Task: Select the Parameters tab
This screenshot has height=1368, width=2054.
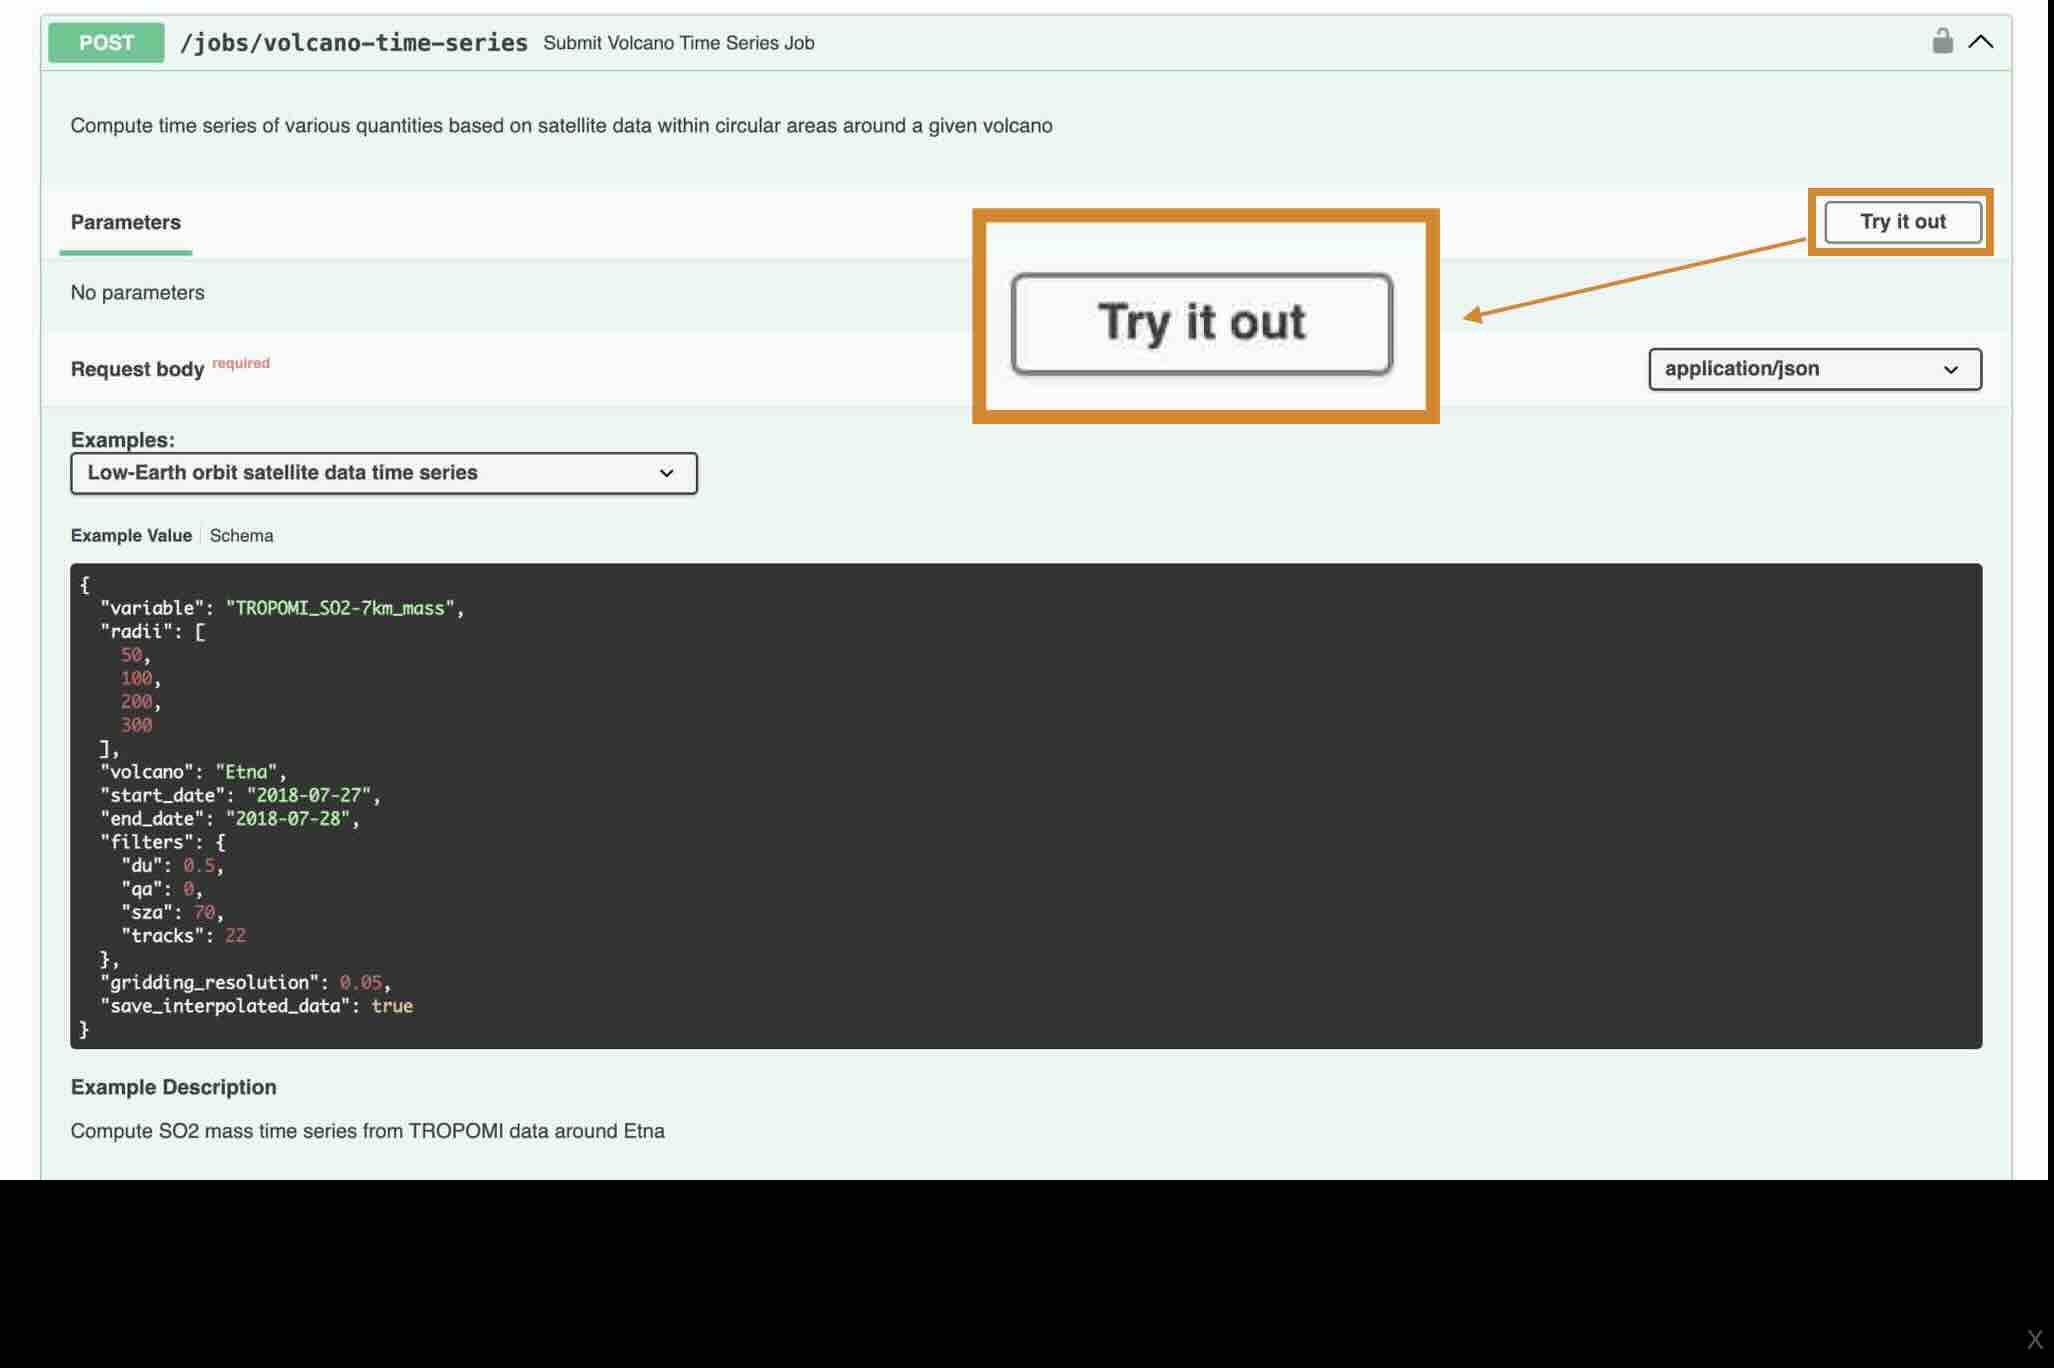Action: click(x=125, y=223)
